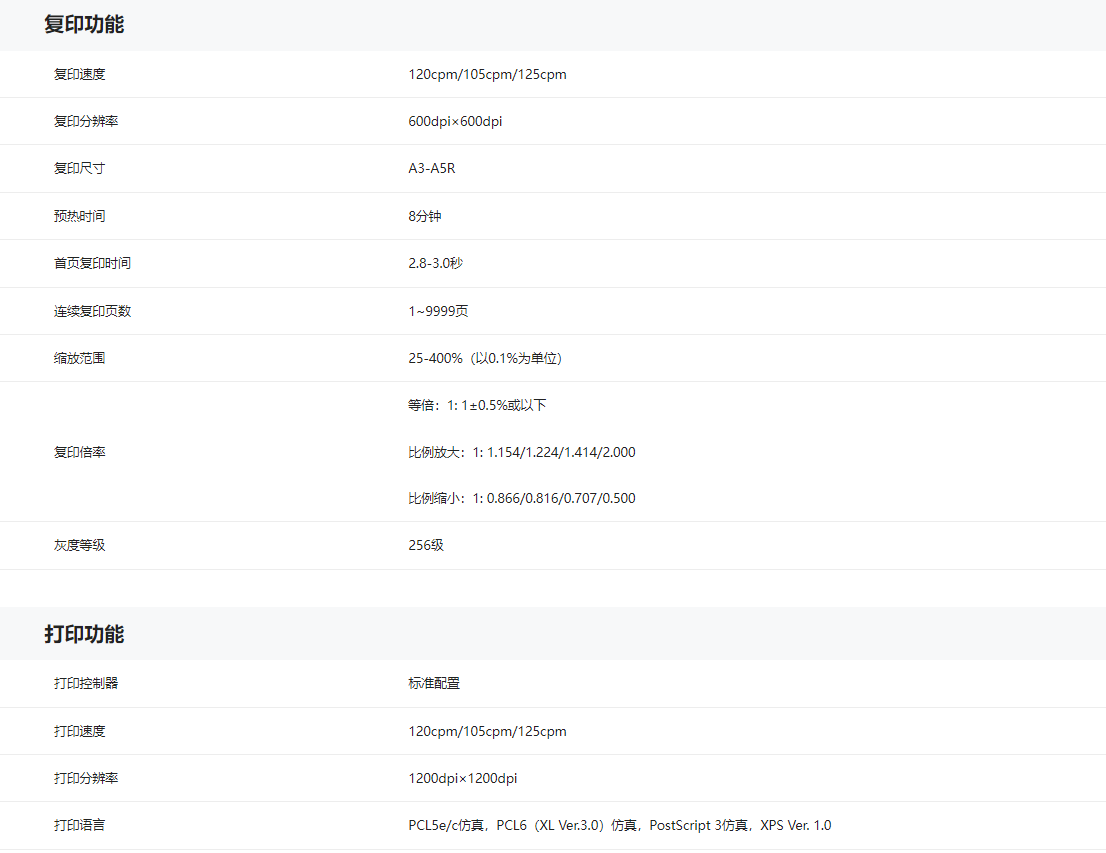
Task: Select the 2.8-3.0秒 first copy time value
Action: point(435,263)
